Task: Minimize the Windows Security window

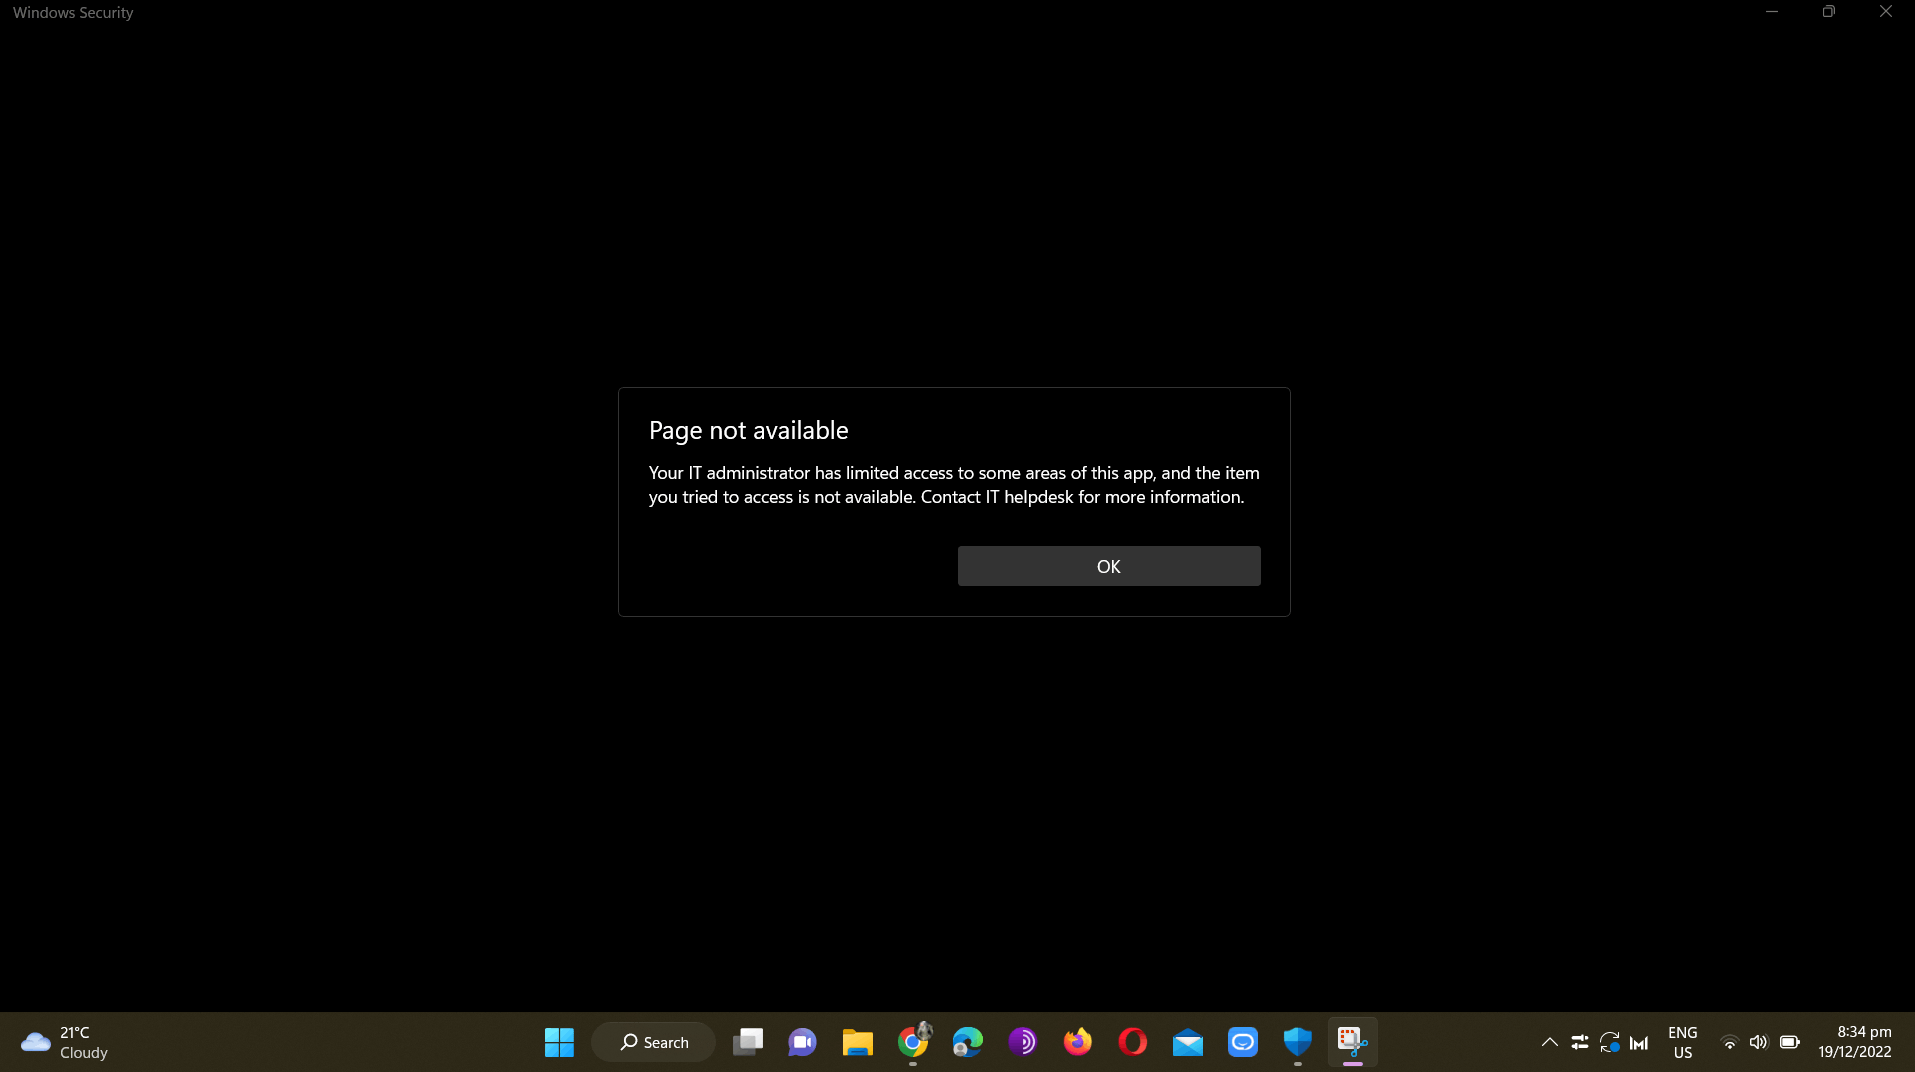Action: 1771,12
